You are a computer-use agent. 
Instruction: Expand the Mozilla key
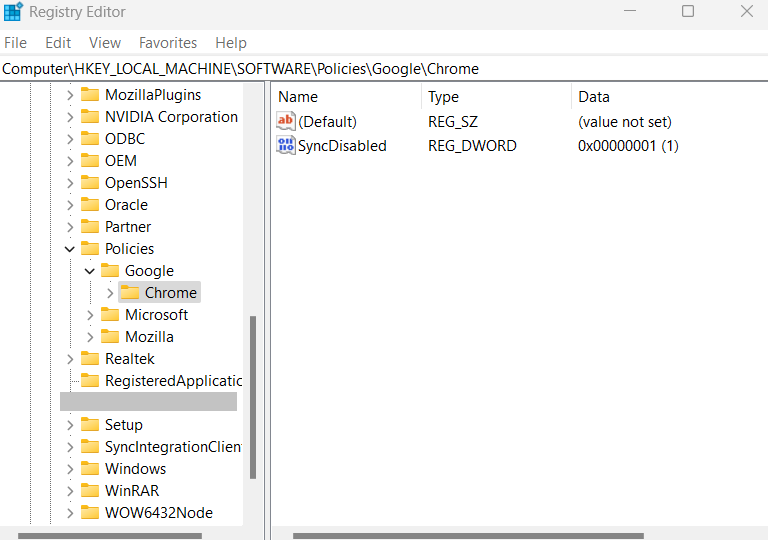pos(90,337)
